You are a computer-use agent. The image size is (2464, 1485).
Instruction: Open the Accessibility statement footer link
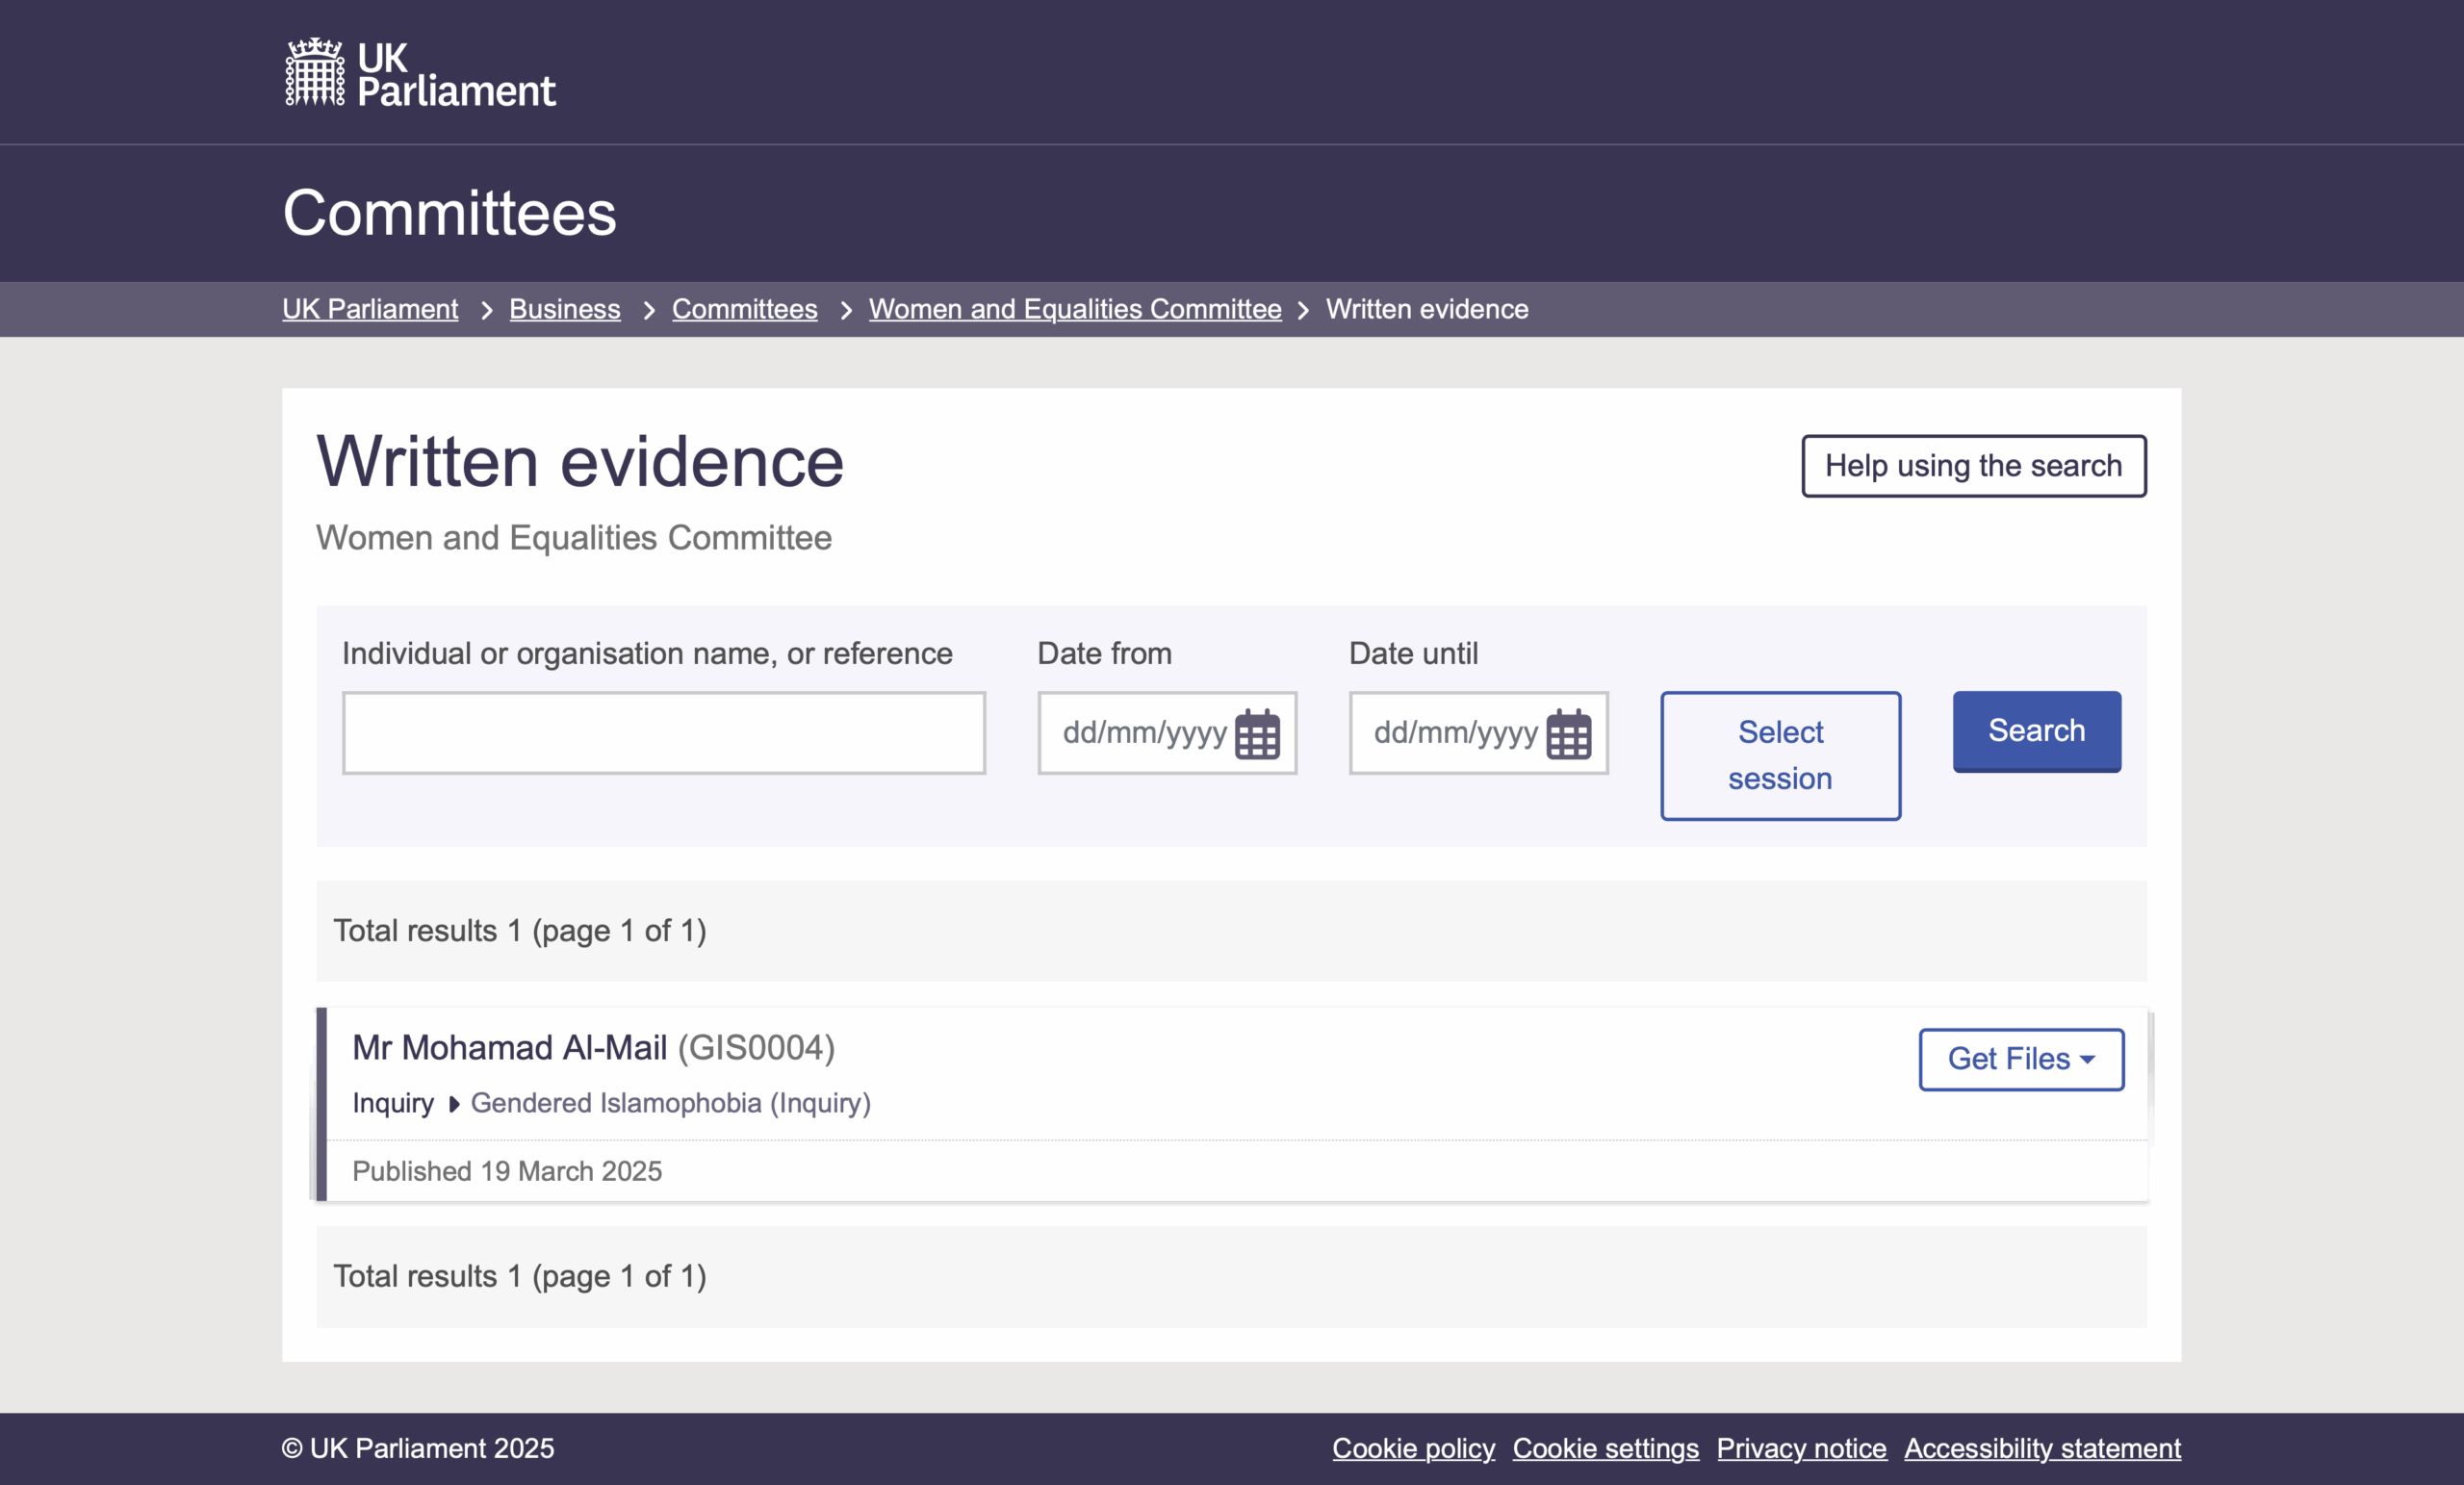tap(2042, 1448)
